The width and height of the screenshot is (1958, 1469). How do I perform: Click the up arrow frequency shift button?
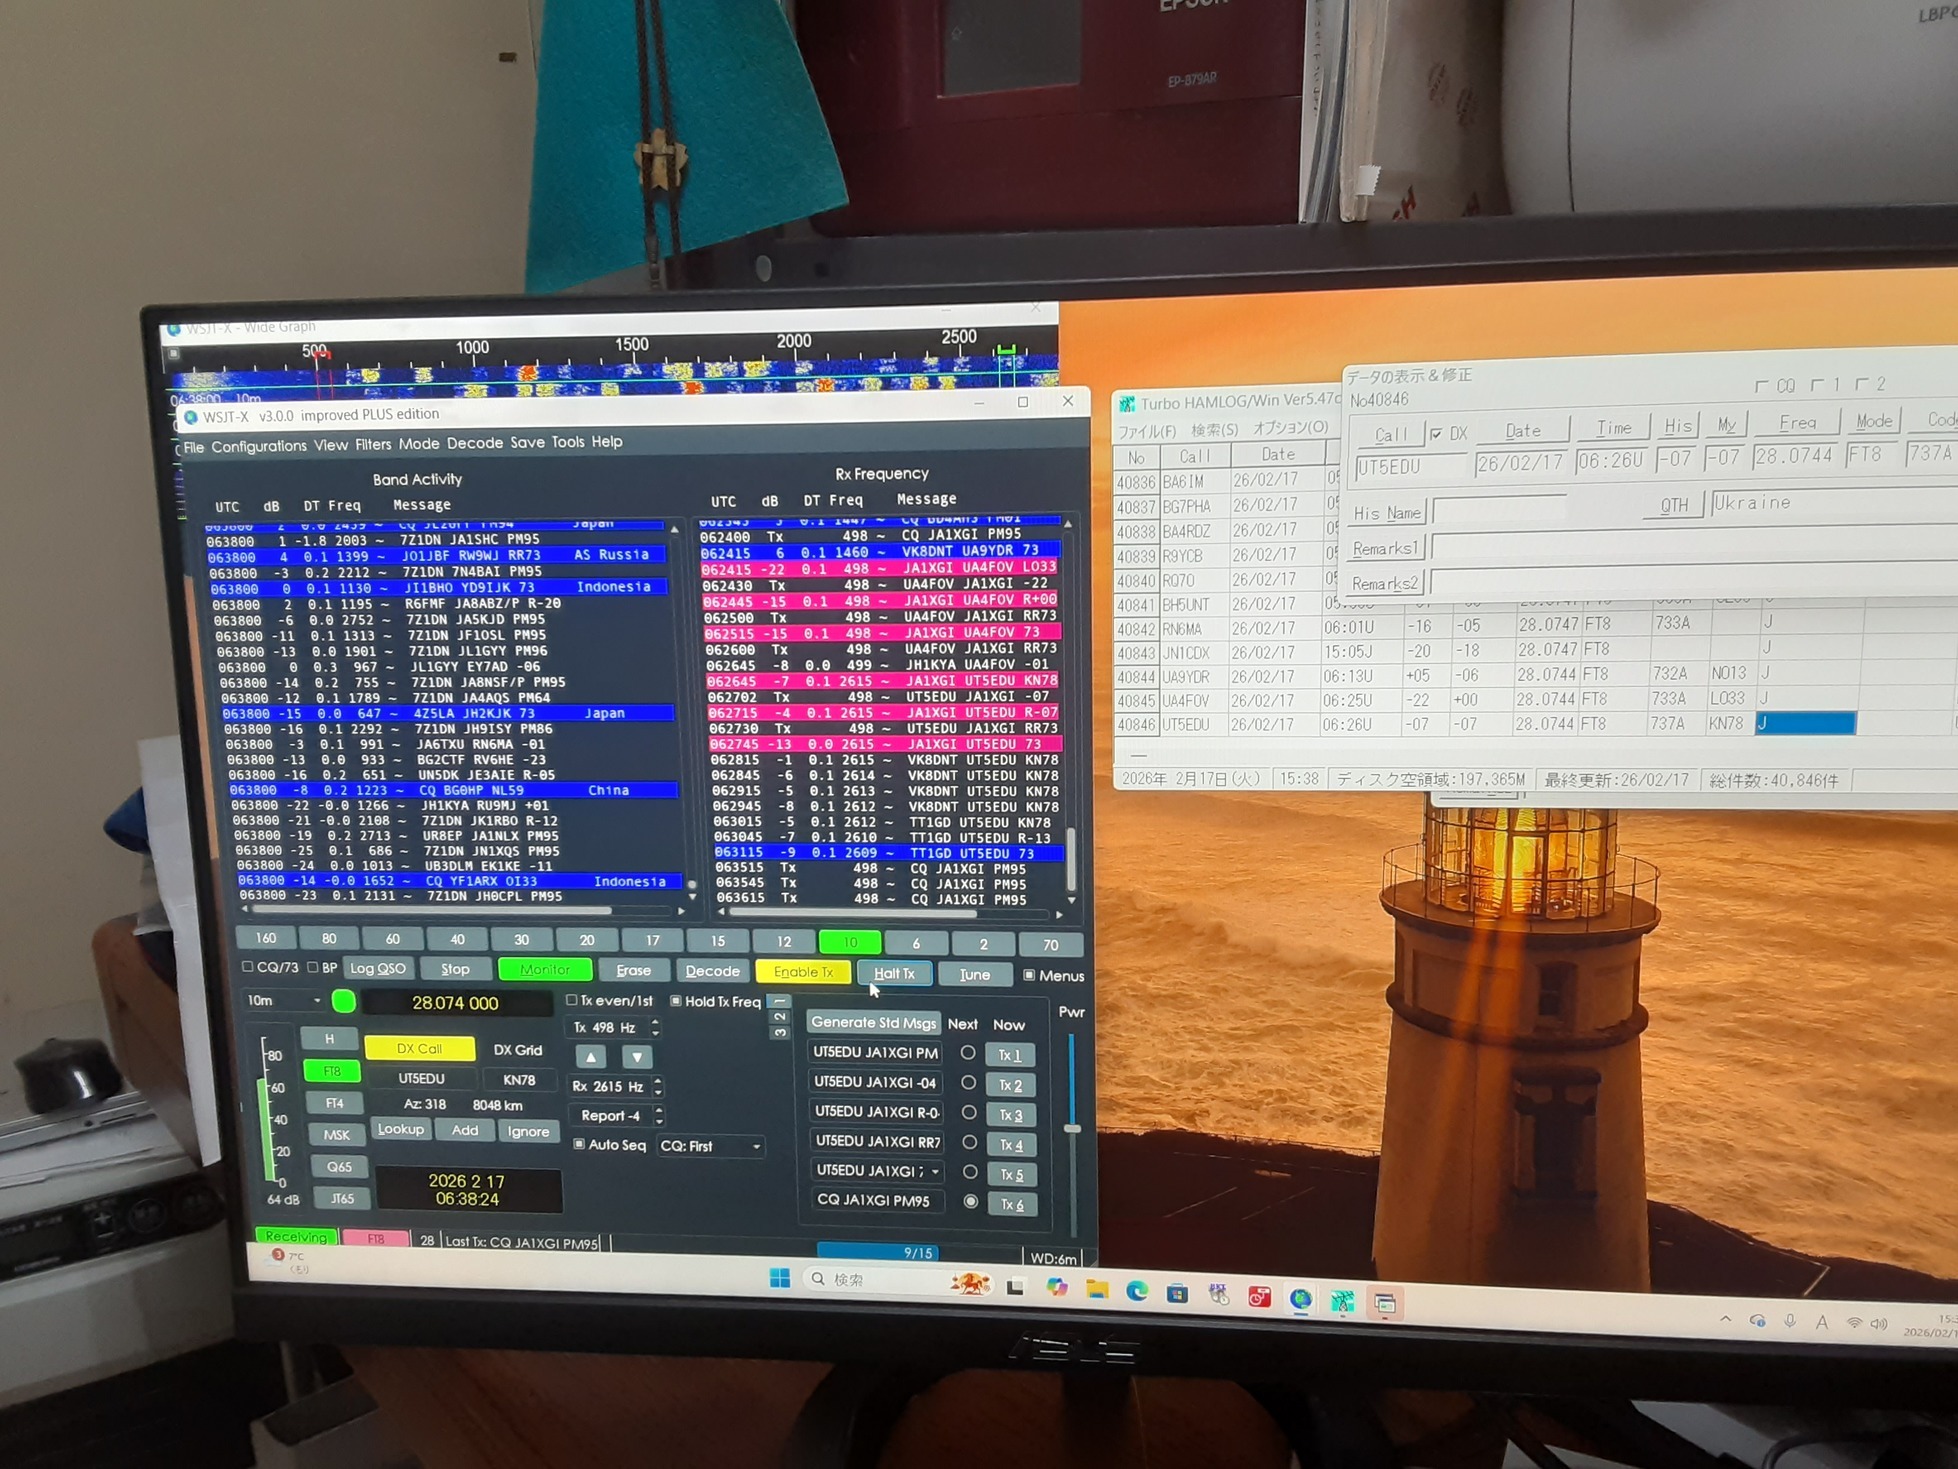[x=591, y=1057]
